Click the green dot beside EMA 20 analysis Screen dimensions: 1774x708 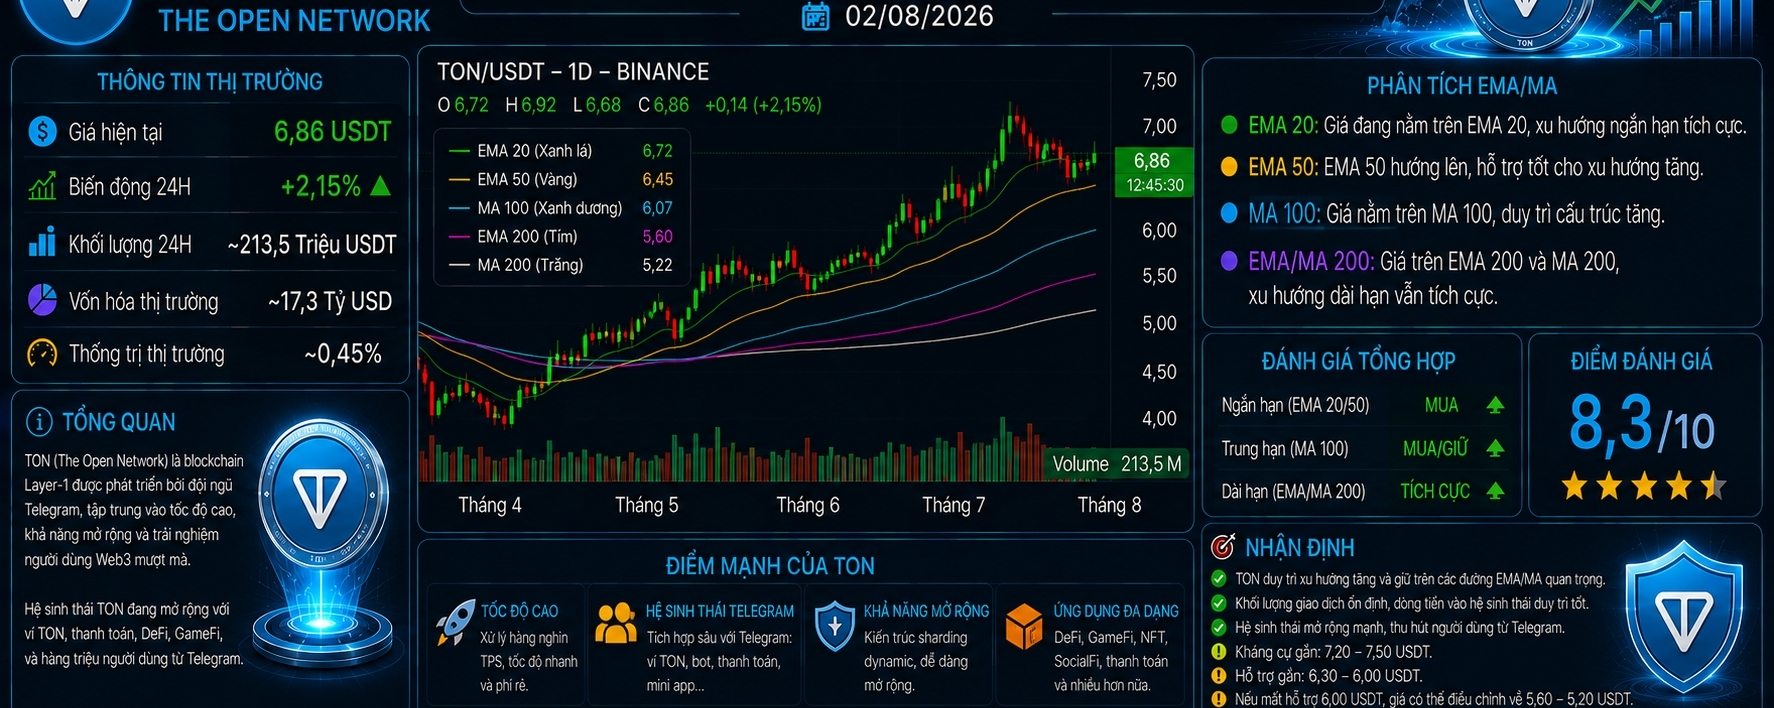pyautogui.click(x=1229, y=125)
